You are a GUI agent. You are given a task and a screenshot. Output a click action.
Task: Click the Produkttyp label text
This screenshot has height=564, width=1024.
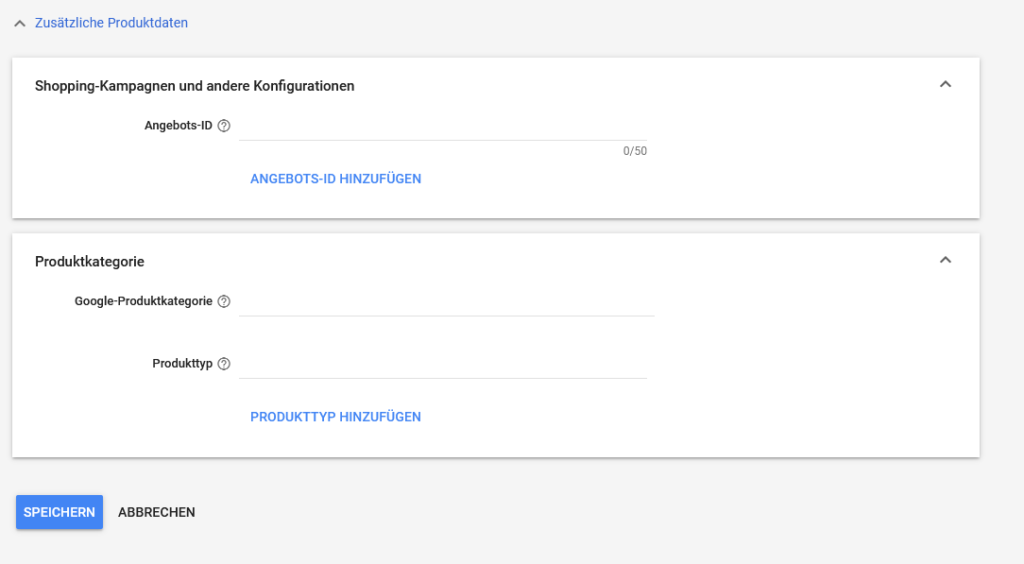[181, 364]
